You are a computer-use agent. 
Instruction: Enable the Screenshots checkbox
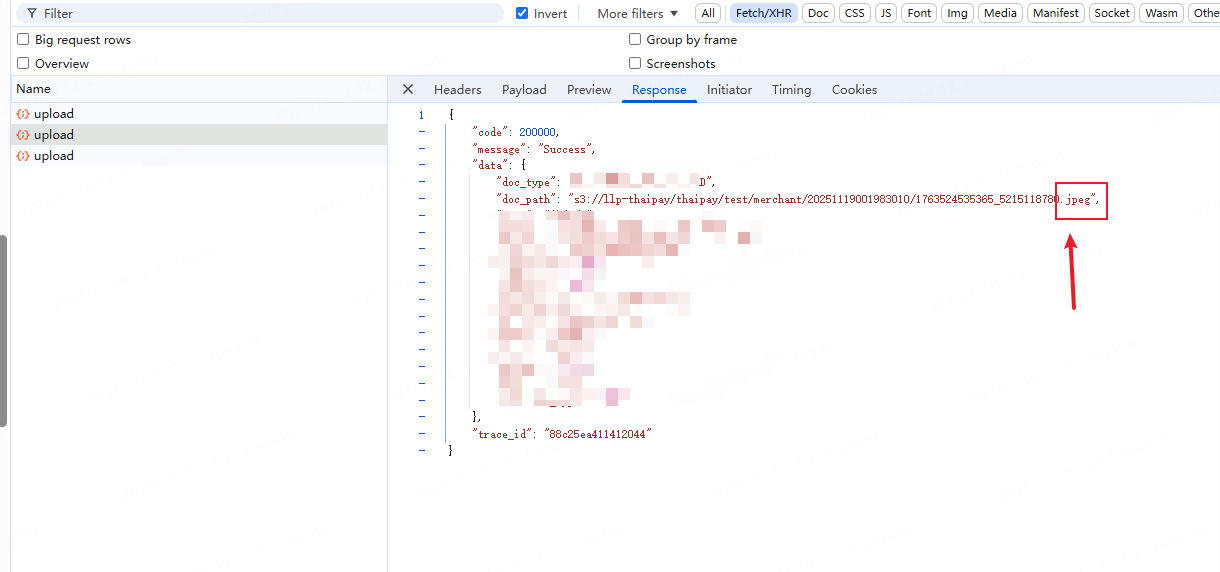(635, 64)
